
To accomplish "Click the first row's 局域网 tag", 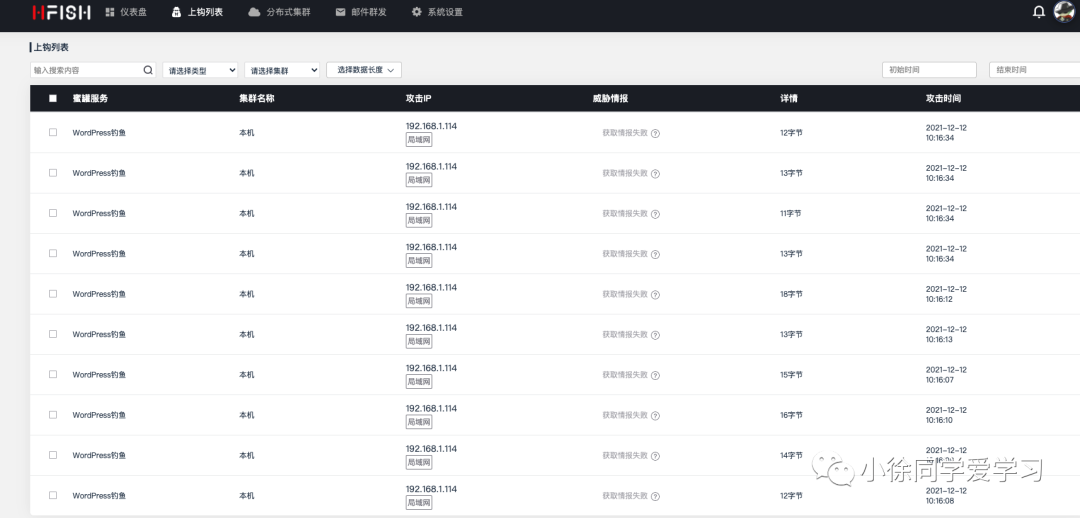I will coord(419,140).
